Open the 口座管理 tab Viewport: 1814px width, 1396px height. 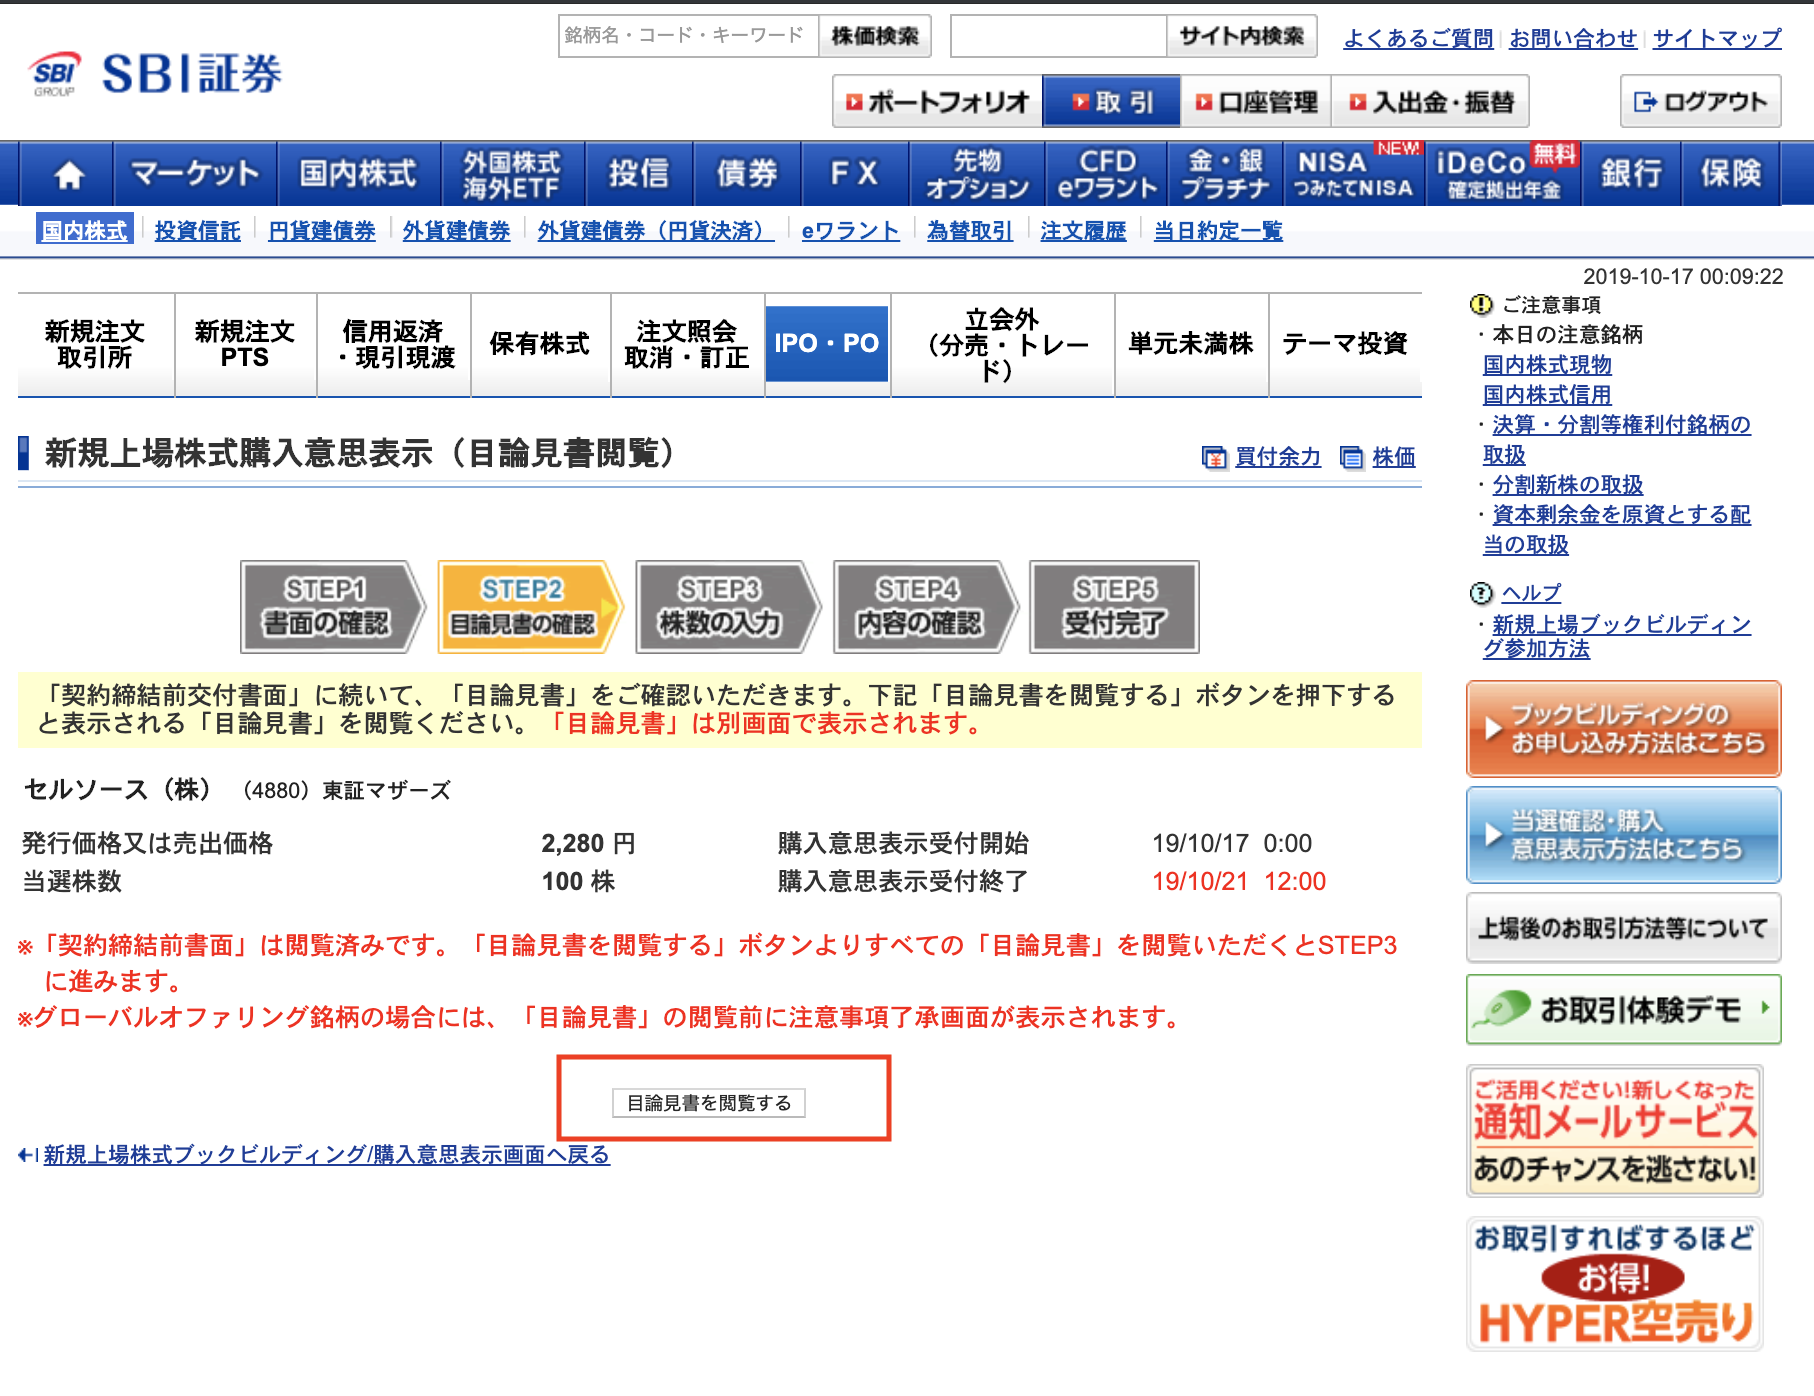tap(1256, 101)
